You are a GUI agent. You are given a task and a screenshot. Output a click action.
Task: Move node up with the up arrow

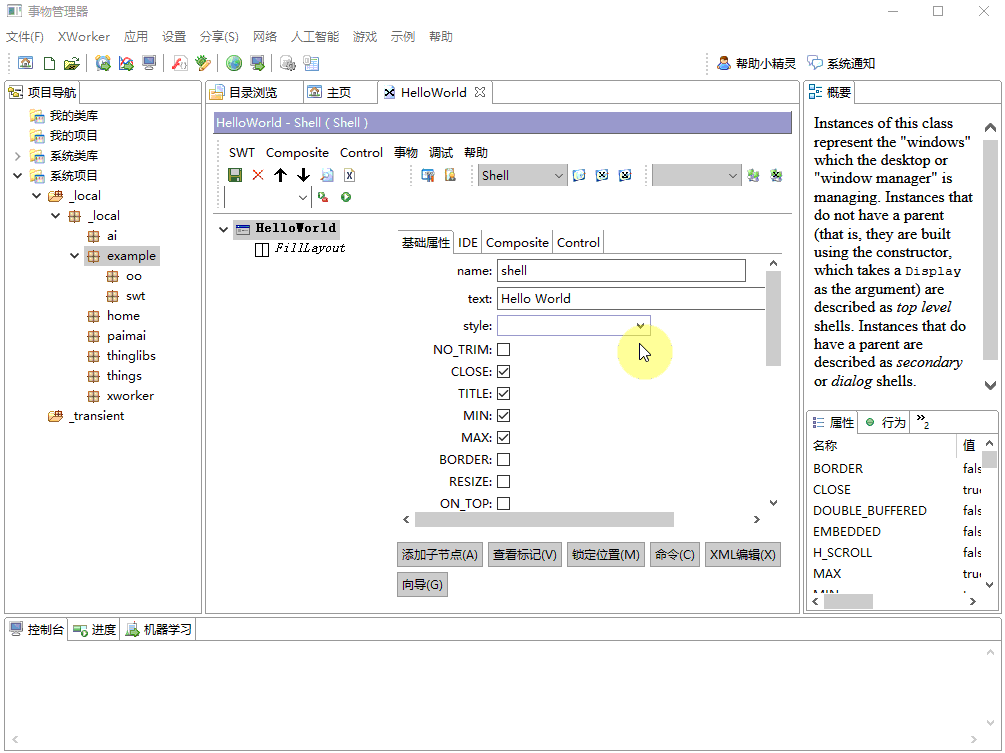coord(280,175)
